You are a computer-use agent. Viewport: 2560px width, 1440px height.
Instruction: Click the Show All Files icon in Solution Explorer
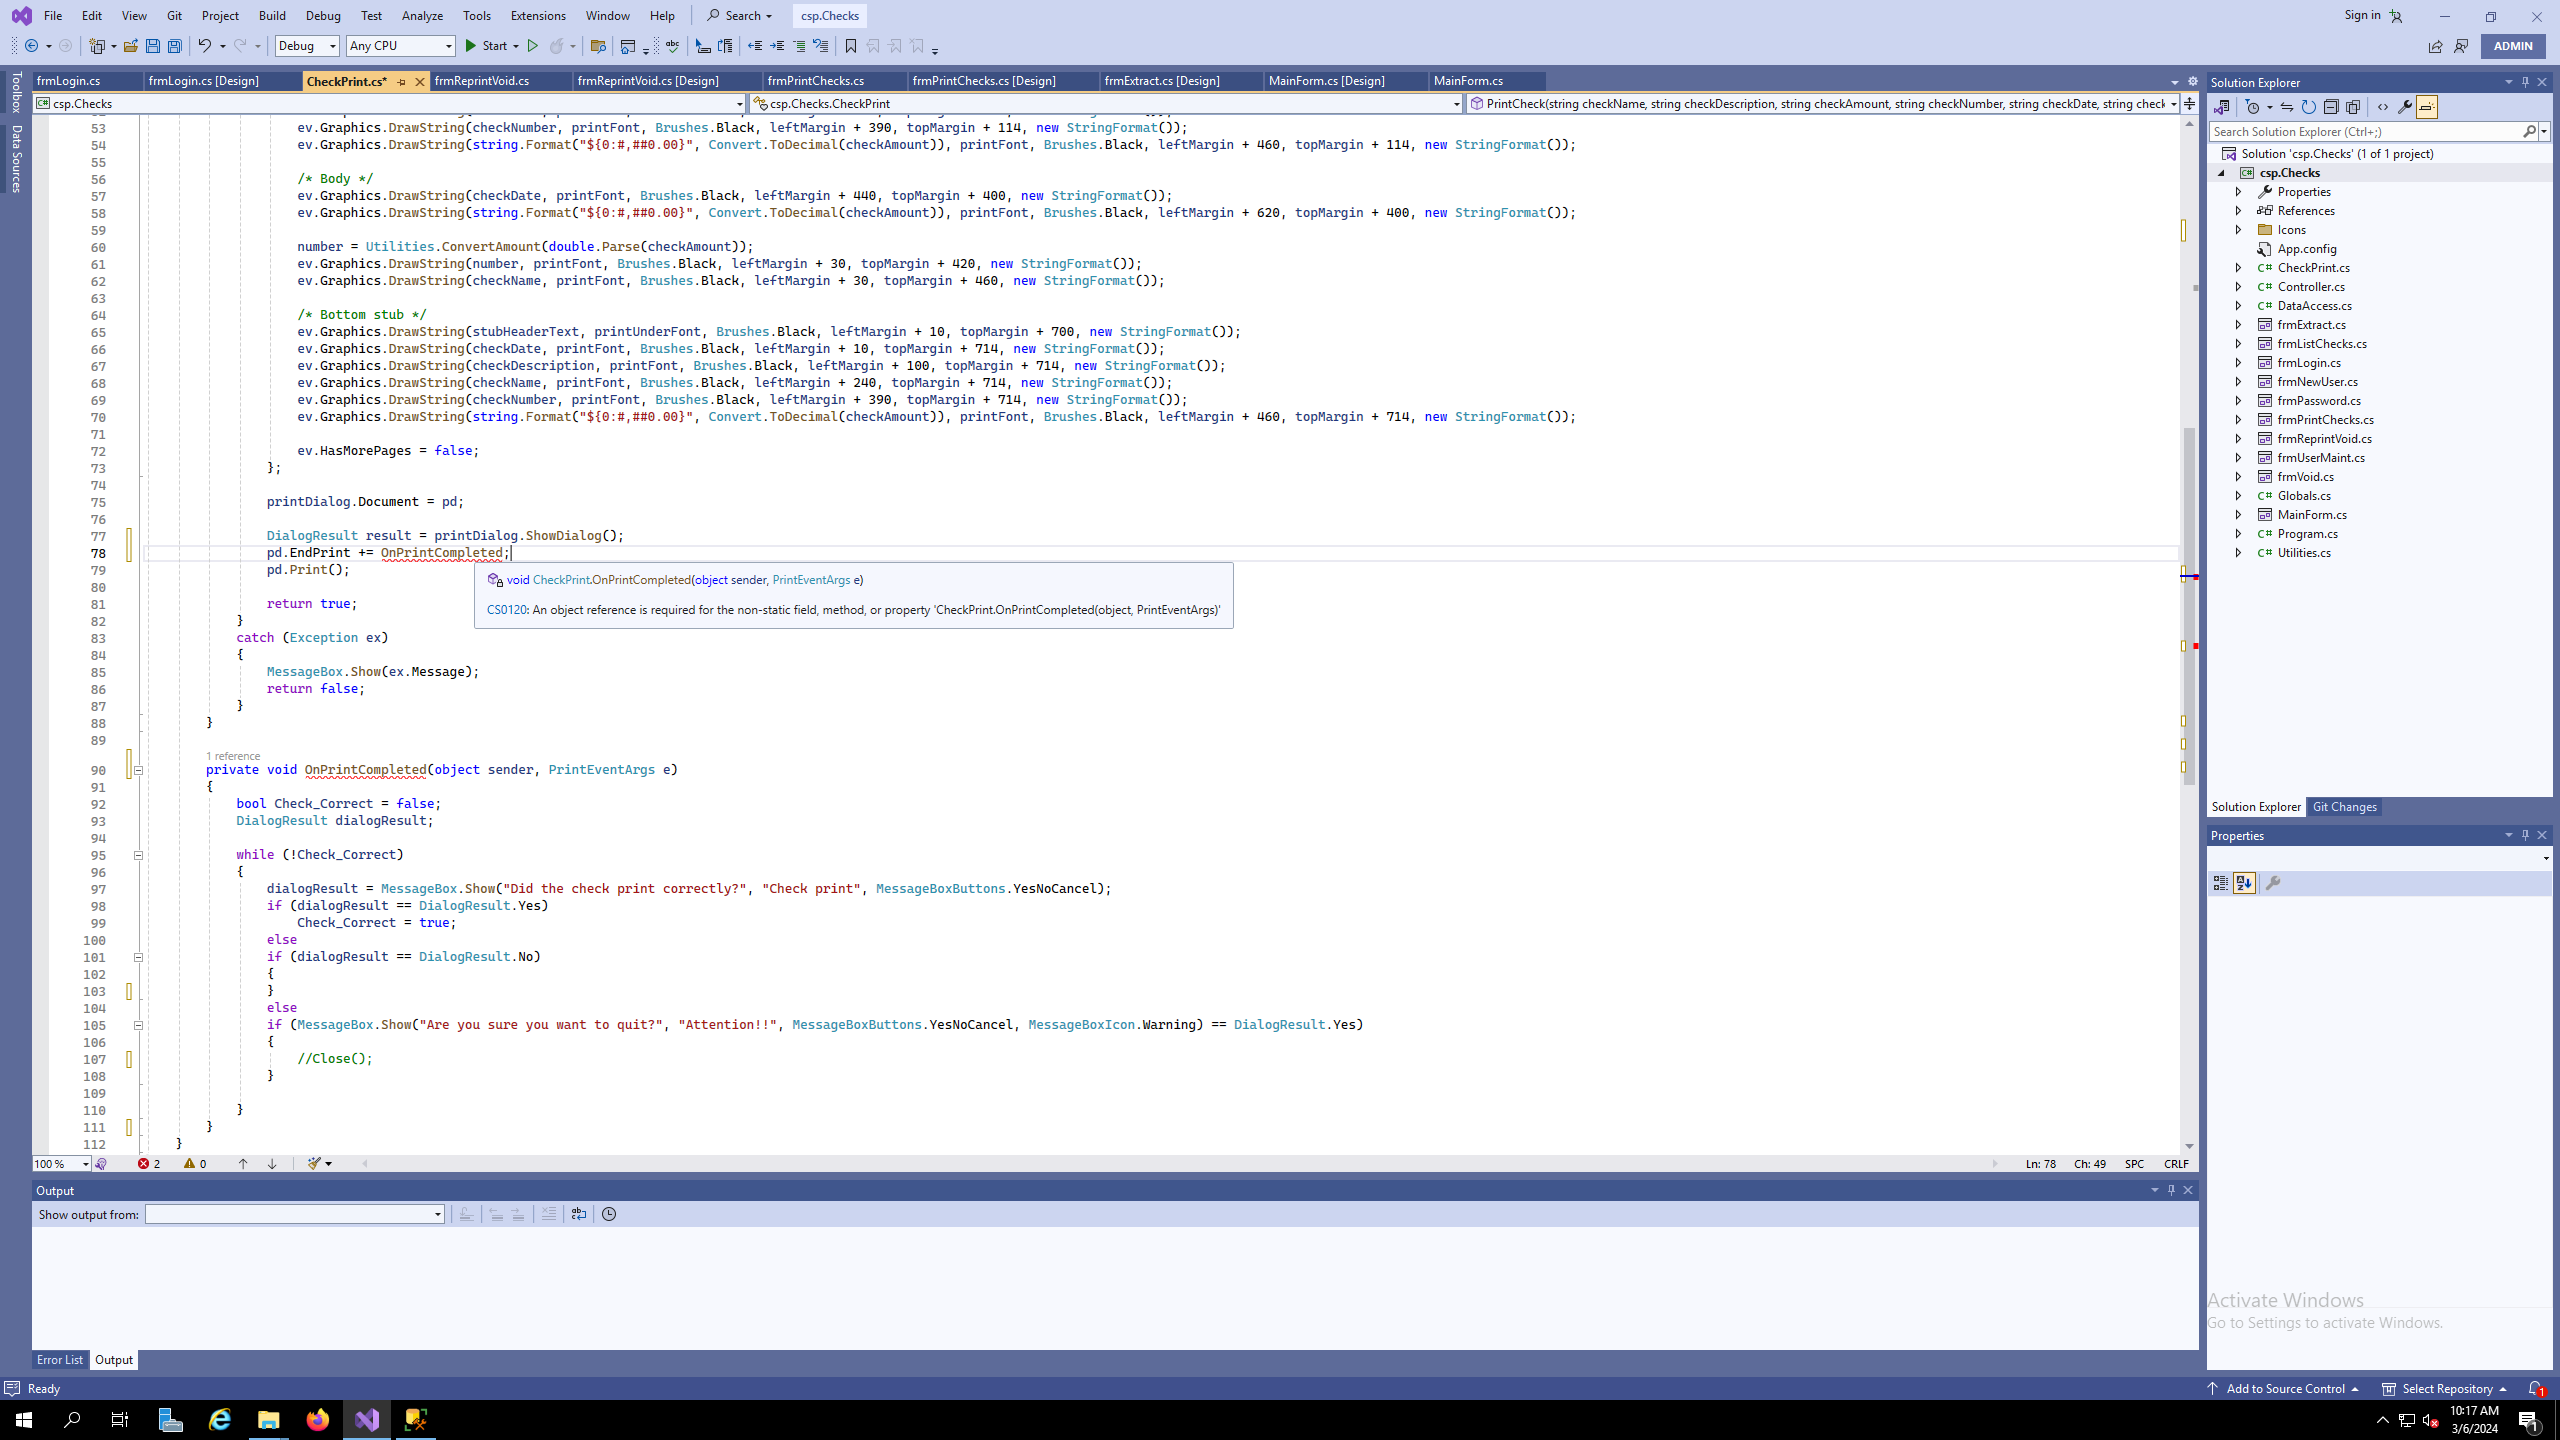(2353, 107)
